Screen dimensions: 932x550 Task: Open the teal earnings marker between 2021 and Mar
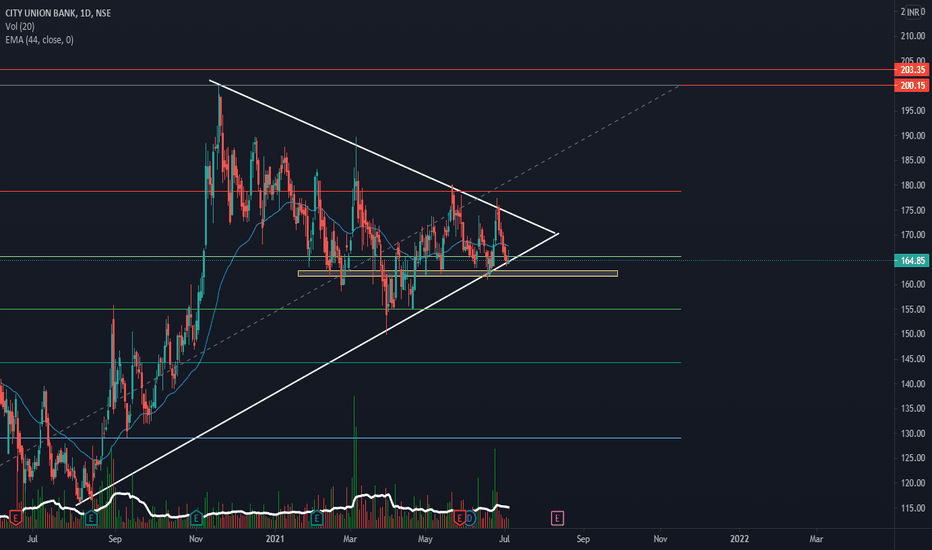(x=316, y=518)
